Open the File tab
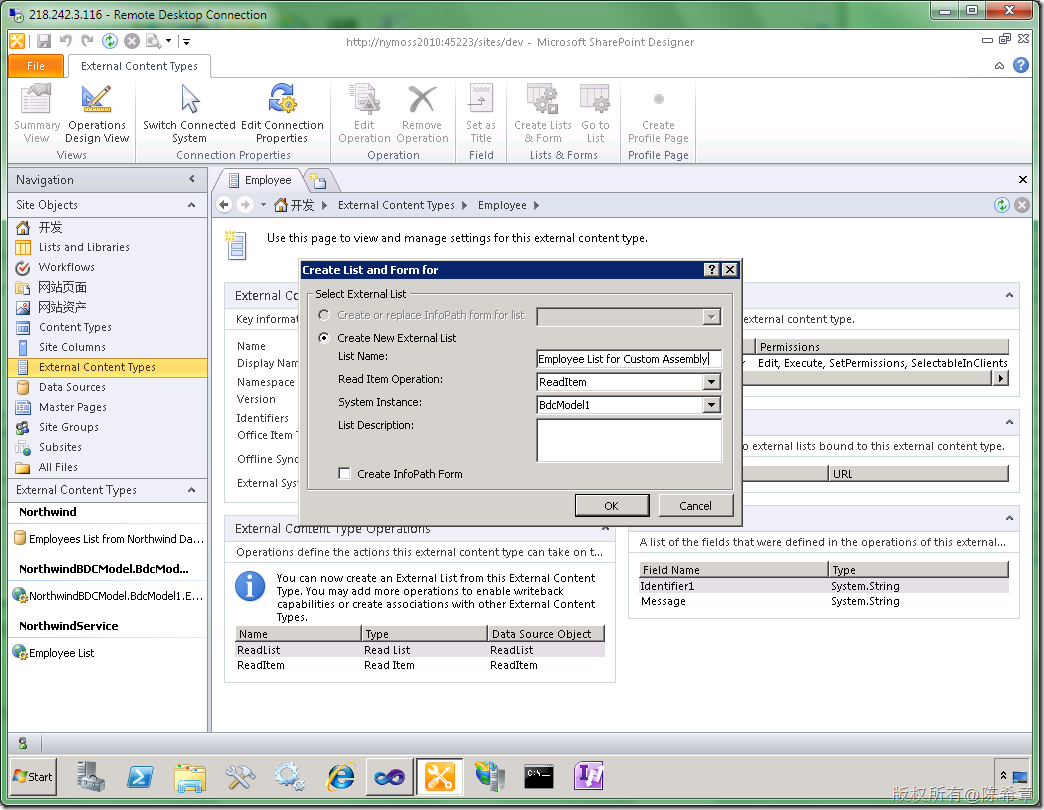Viewport: 1044px width, 810px height. (x=36, y=66)
